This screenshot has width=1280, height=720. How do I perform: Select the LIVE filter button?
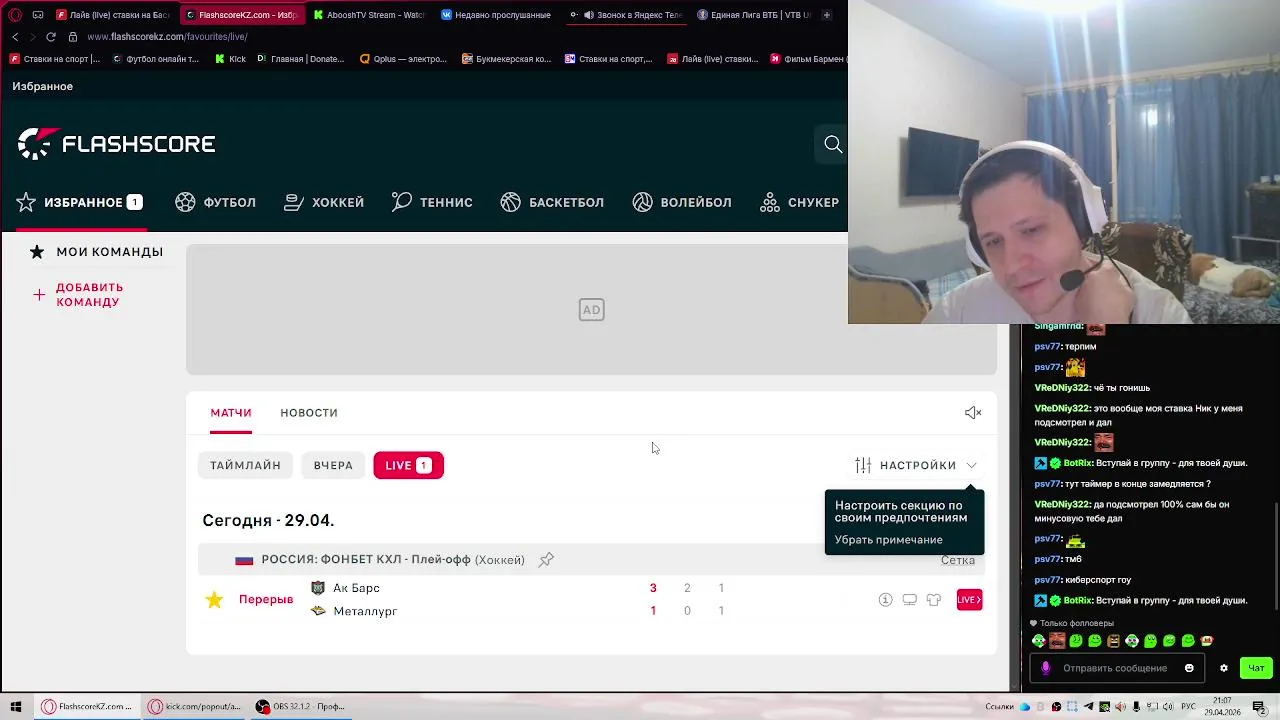[408, 465]
